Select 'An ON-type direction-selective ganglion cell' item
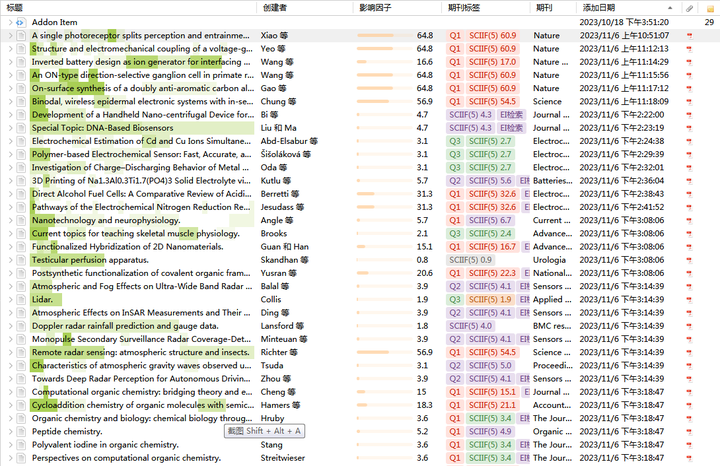 point(142,75)
